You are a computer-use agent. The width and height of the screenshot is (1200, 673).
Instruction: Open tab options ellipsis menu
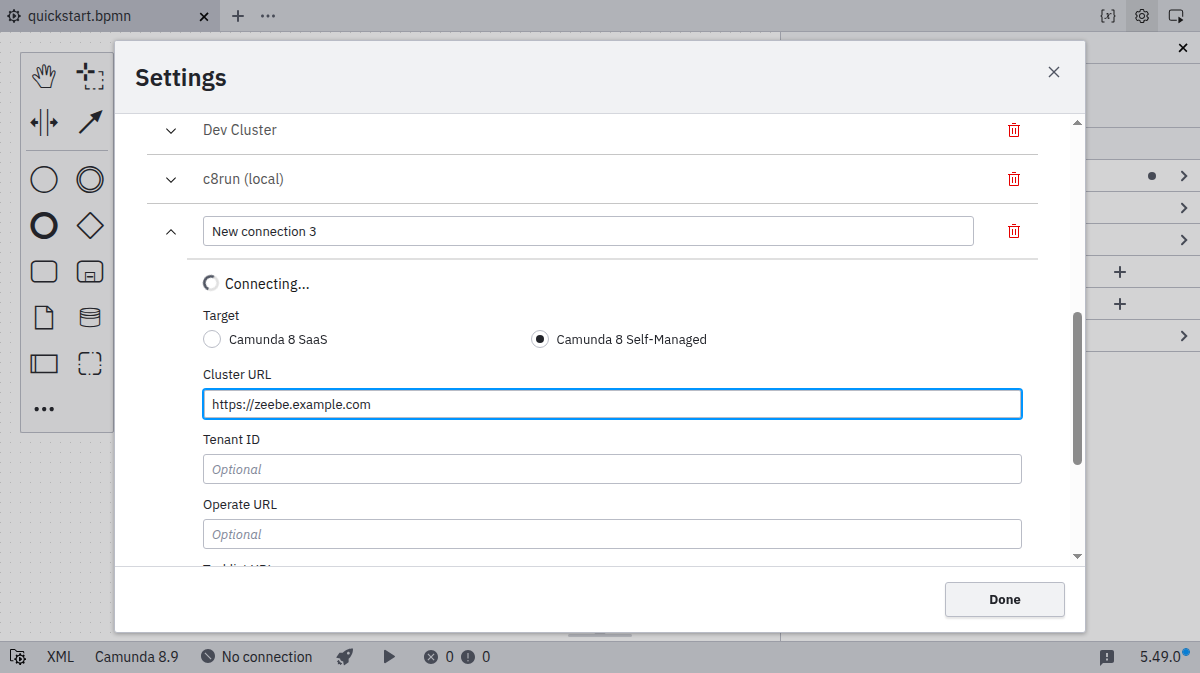268,16
